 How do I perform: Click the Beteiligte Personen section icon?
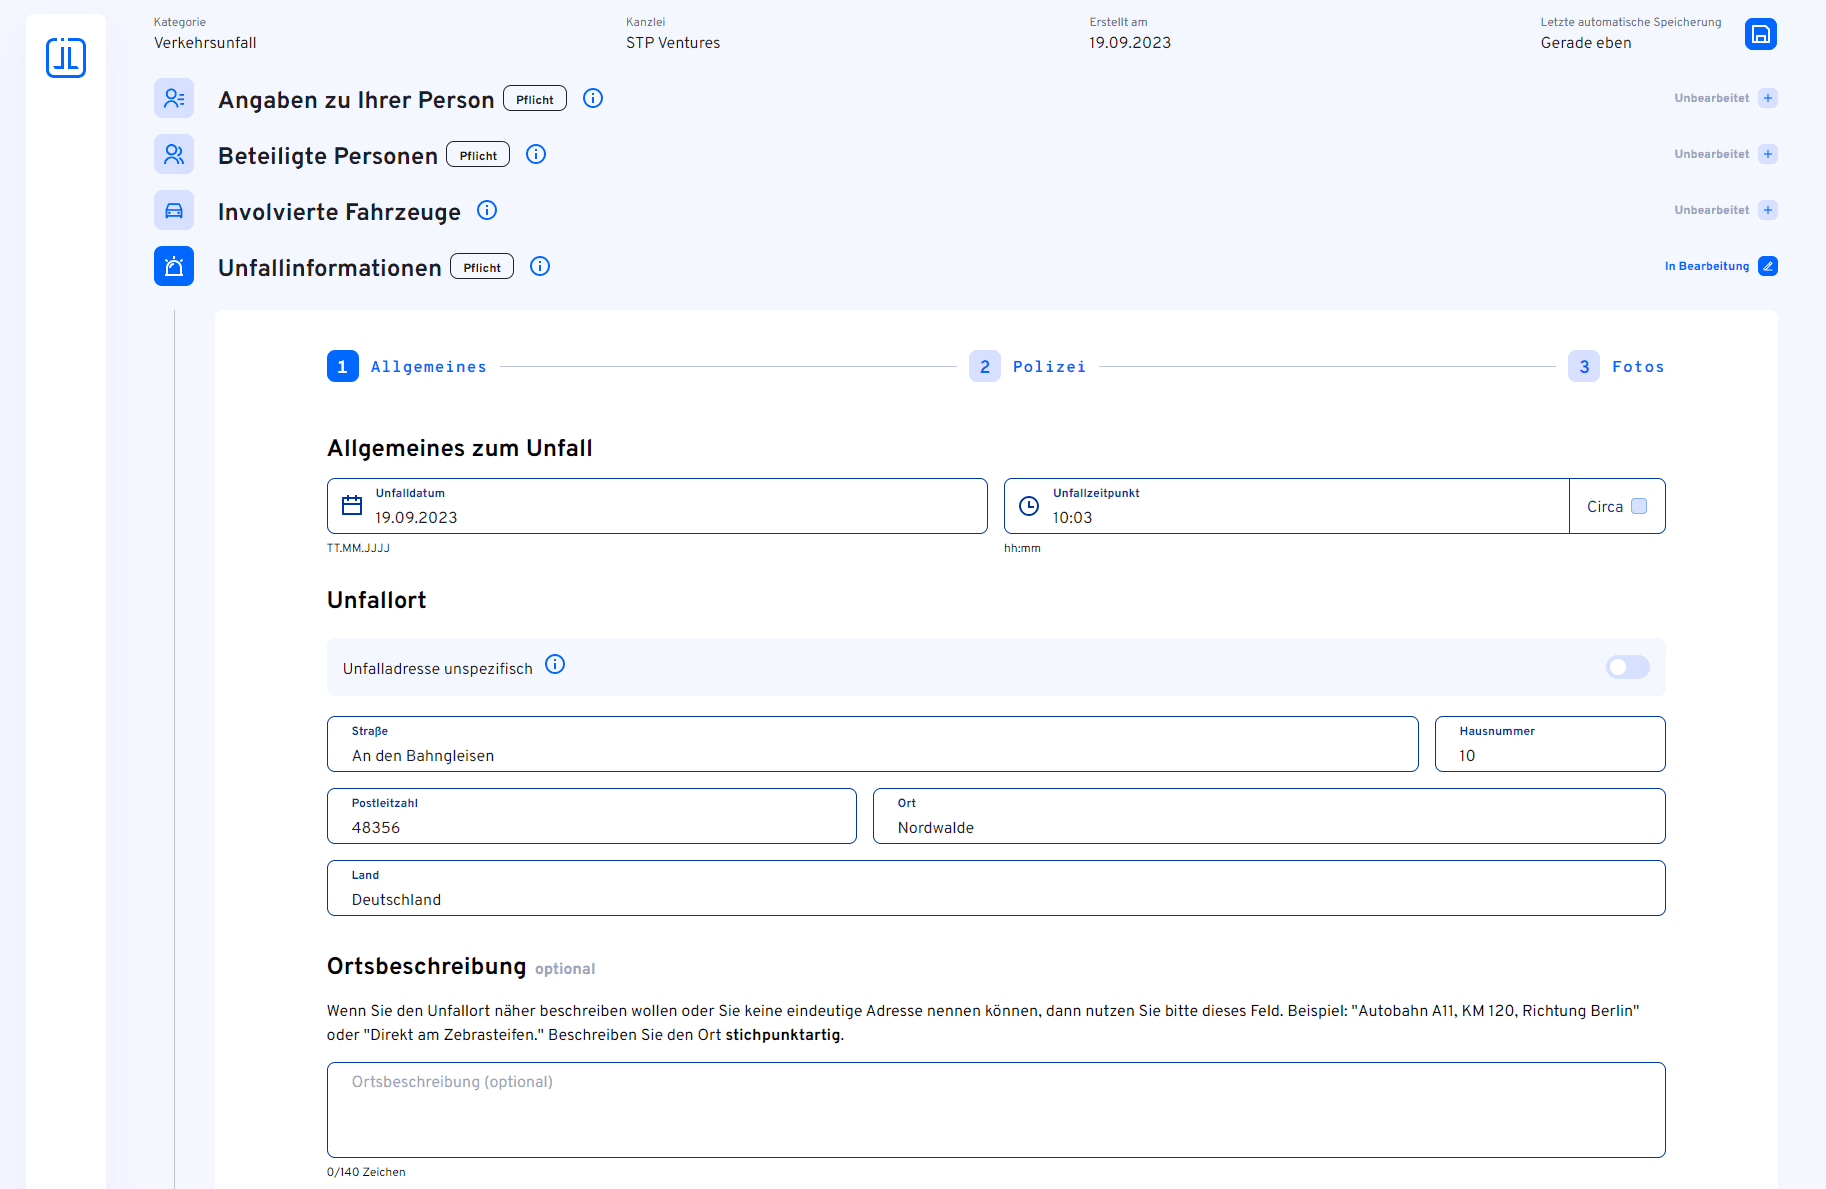tap(174, 154)
